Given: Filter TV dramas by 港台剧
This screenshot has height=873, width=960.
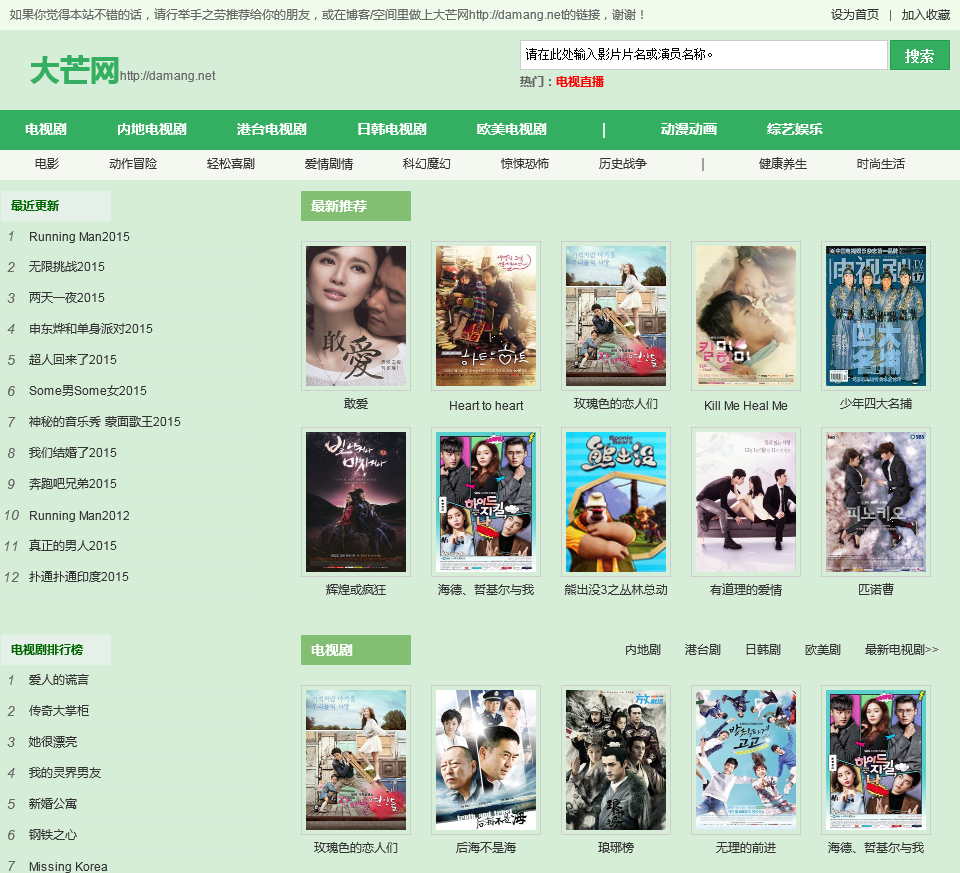Looking at the screenshot, I should 703,650.
